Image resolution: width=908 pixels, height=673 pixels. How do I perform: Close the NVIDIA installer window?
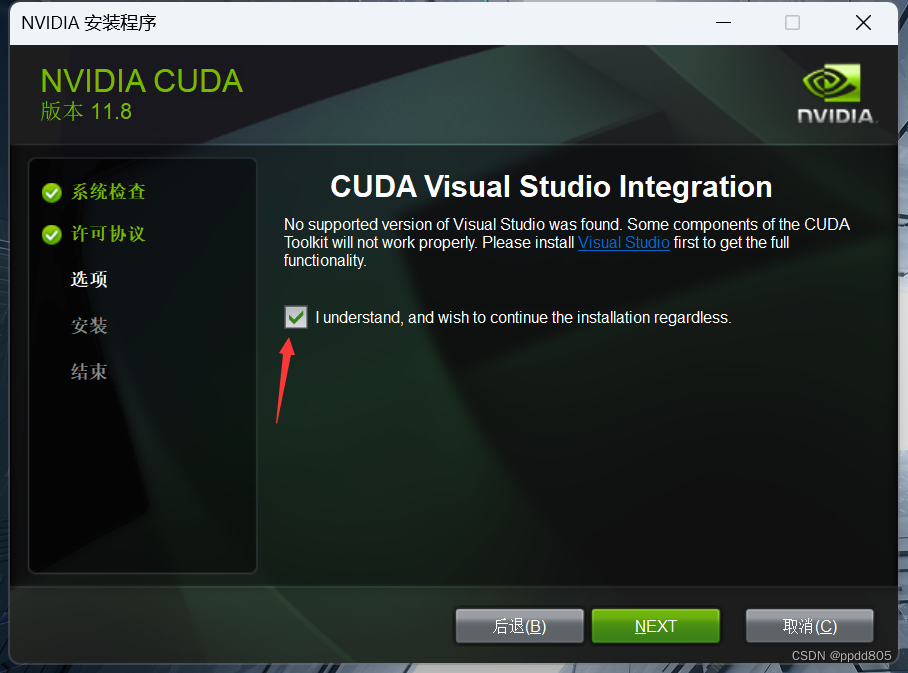point(863,23)
